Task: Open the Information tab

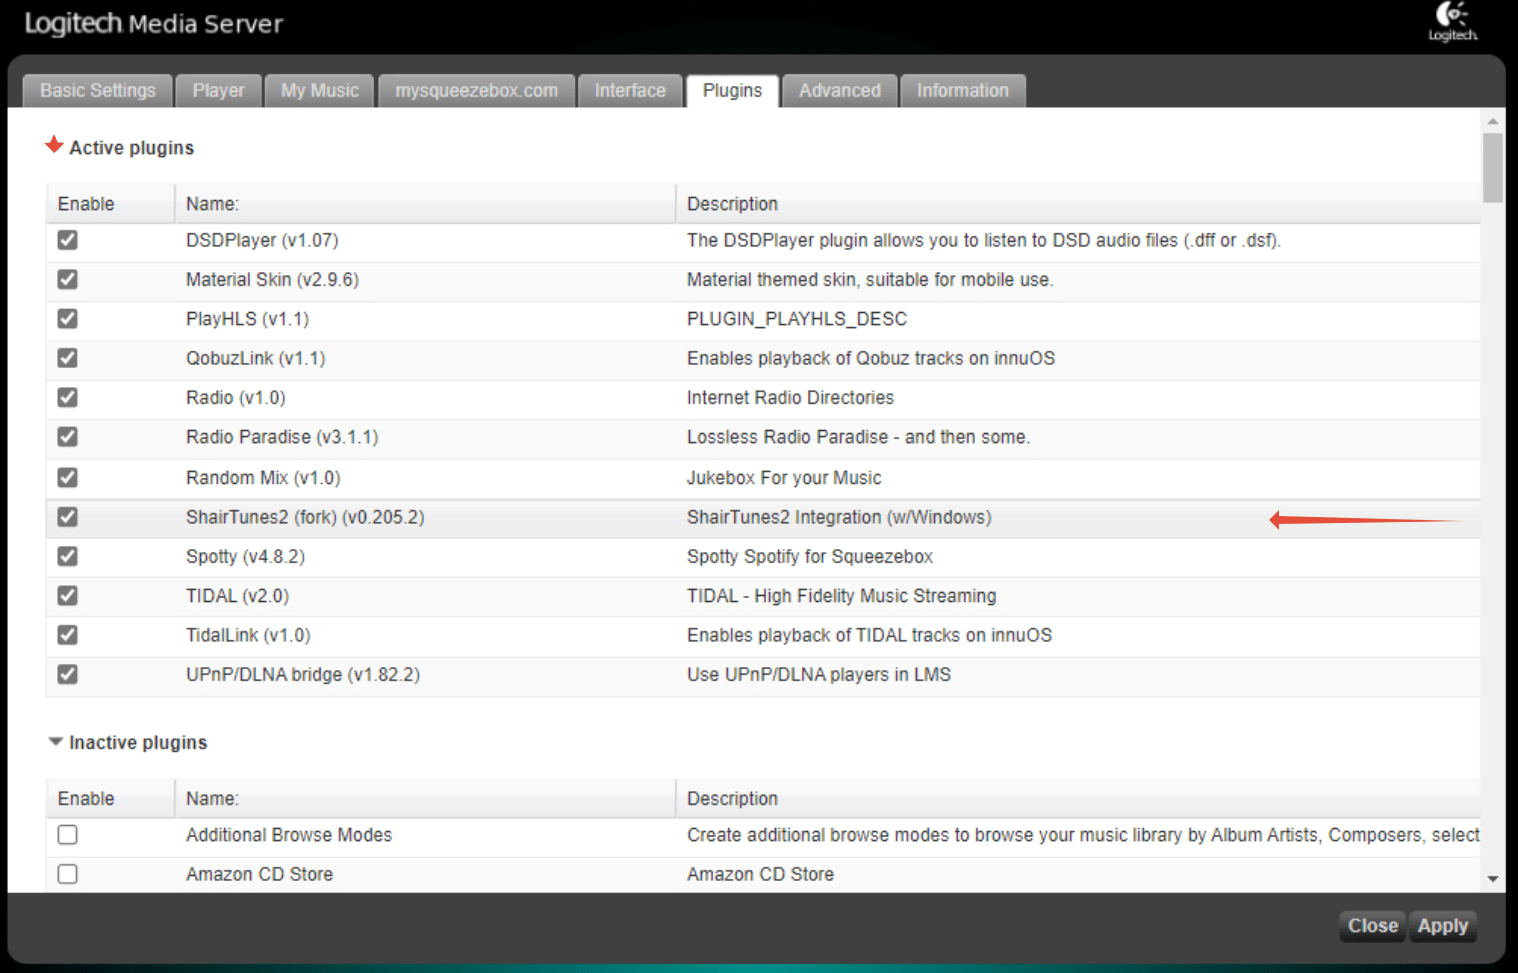Action: pos(962,90)
